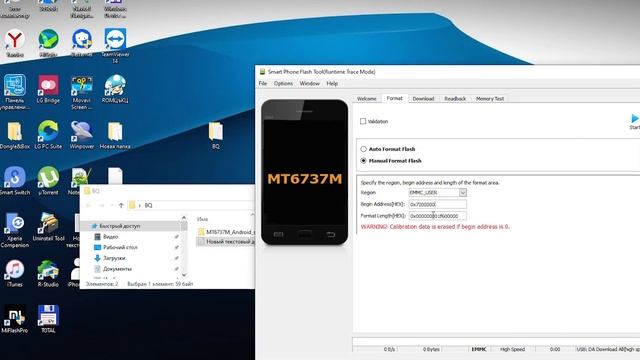This screenshot has width=640, height=360.
Task: Click Up arrow in BQ Explorer window
Action: pyautogui.click(x=121, y=205)
